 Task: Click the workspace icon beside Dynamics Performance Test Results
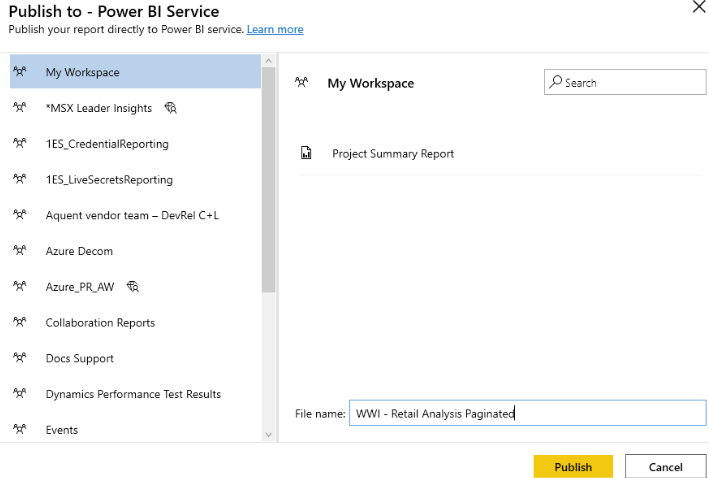click(19, 393)
